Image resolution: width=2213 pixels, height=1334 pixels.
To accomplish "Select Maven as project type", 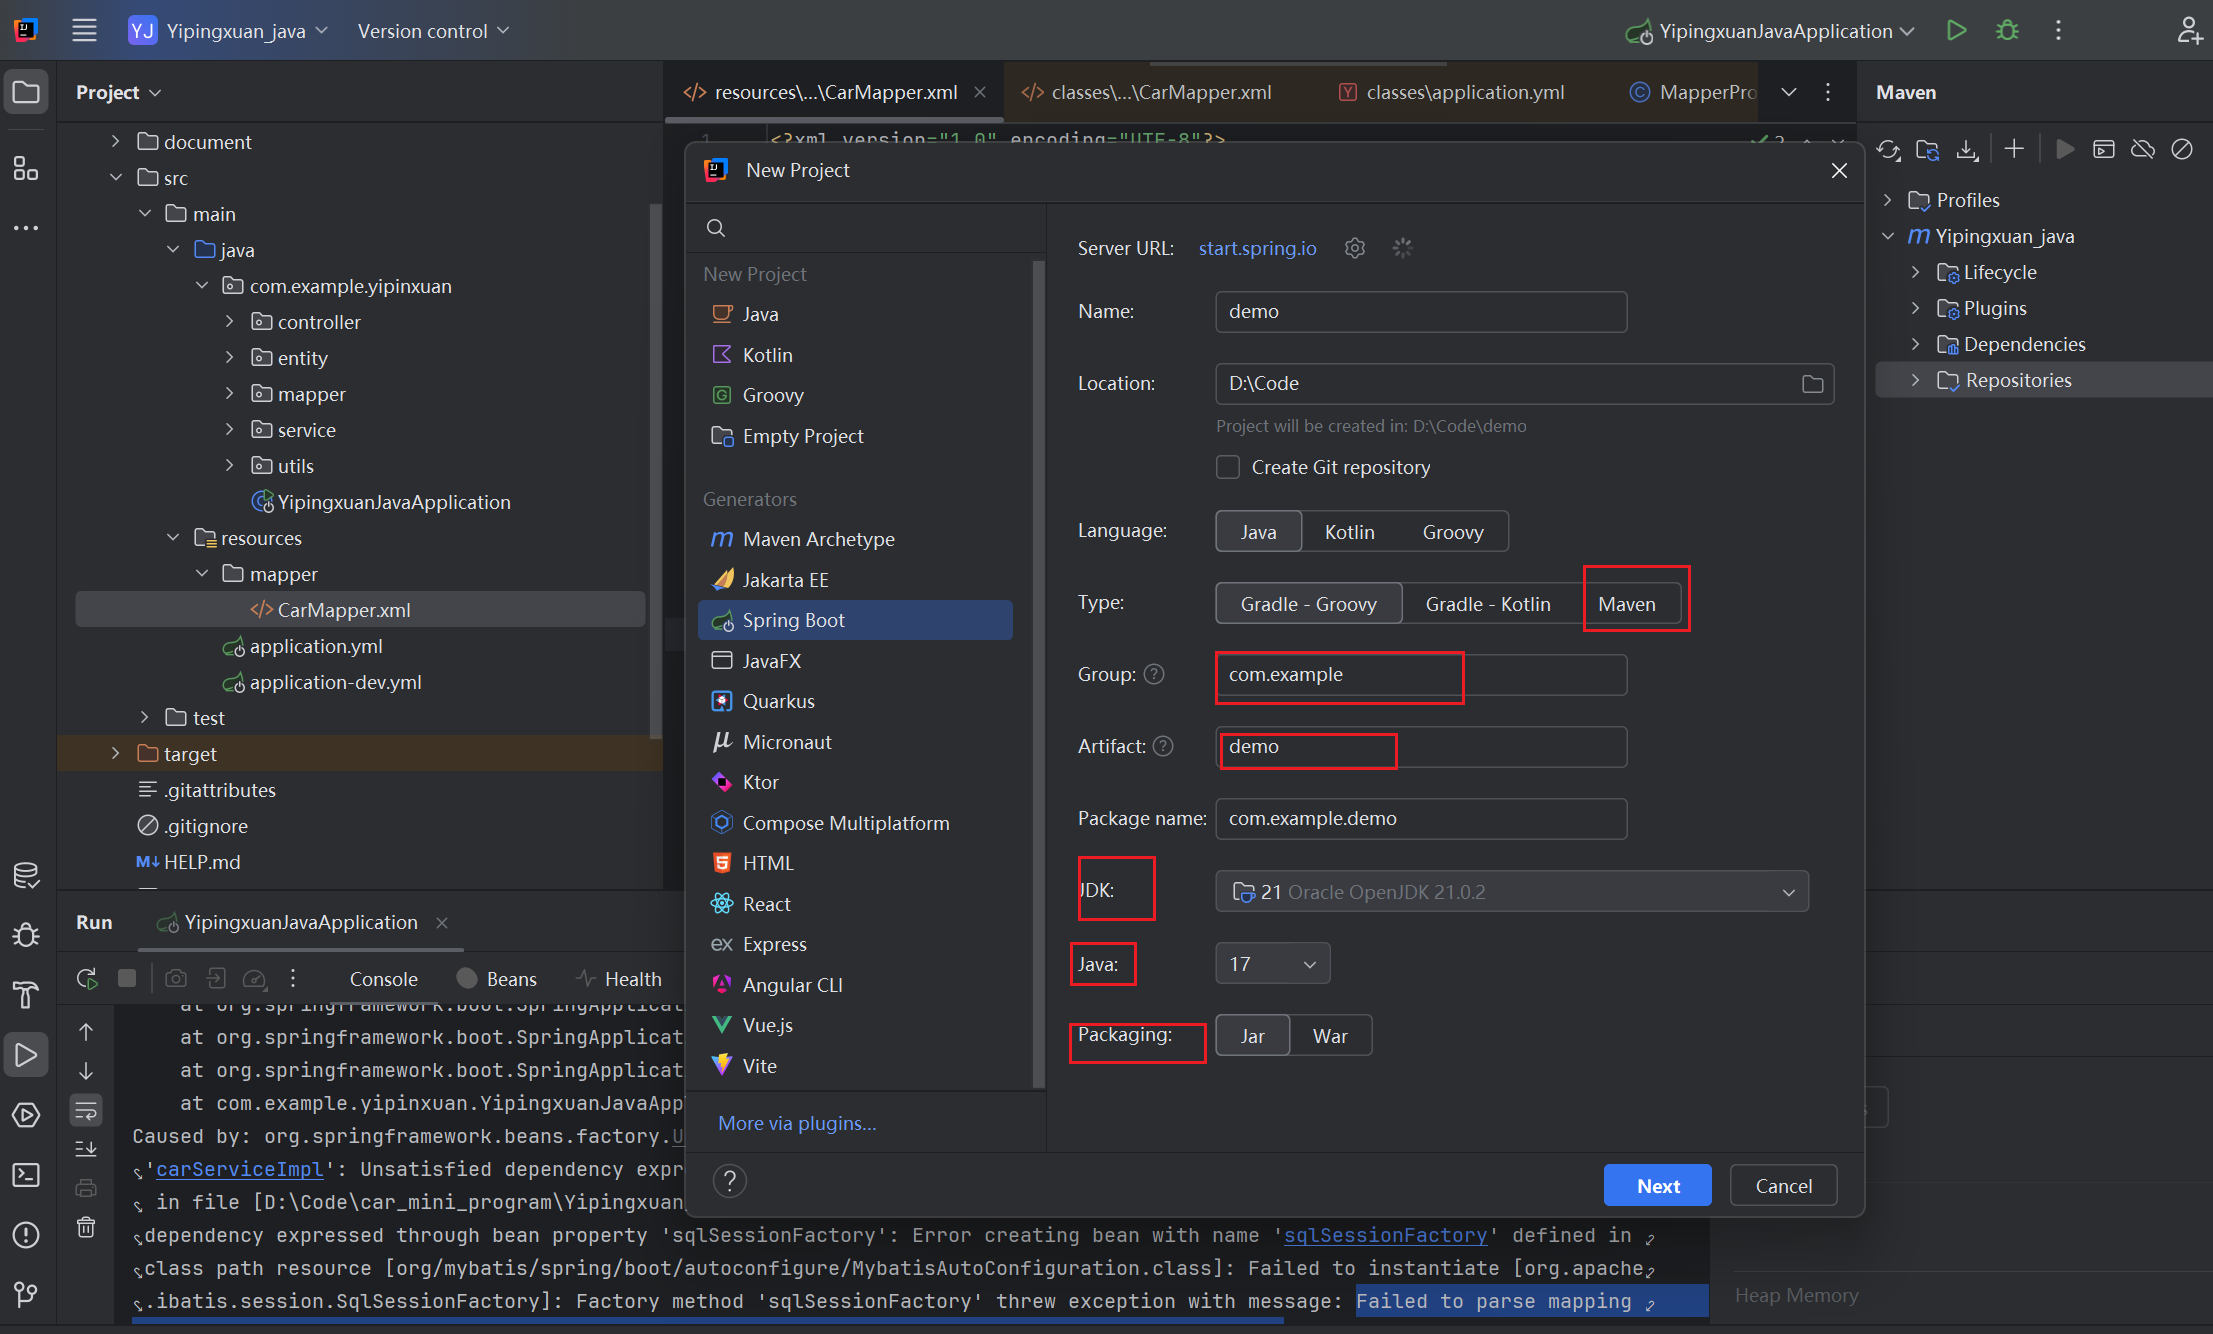I will coord(1626,604).
